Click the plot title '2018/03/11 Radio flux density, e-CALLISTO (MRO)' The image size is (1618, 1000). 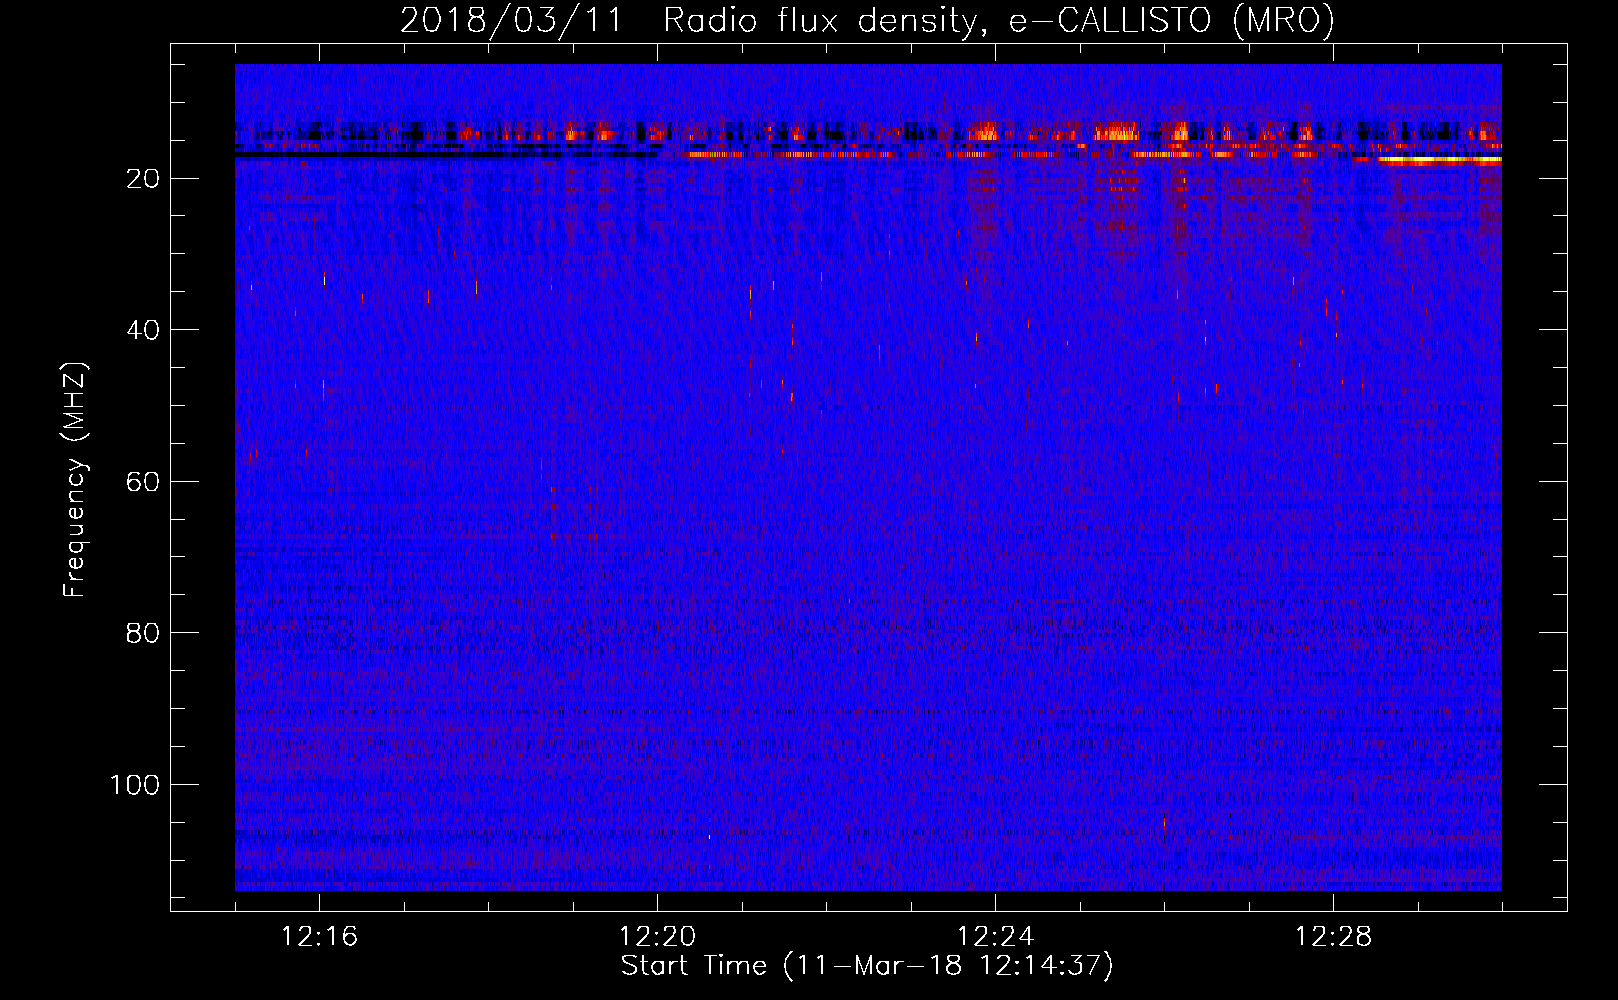click(867, 20)
